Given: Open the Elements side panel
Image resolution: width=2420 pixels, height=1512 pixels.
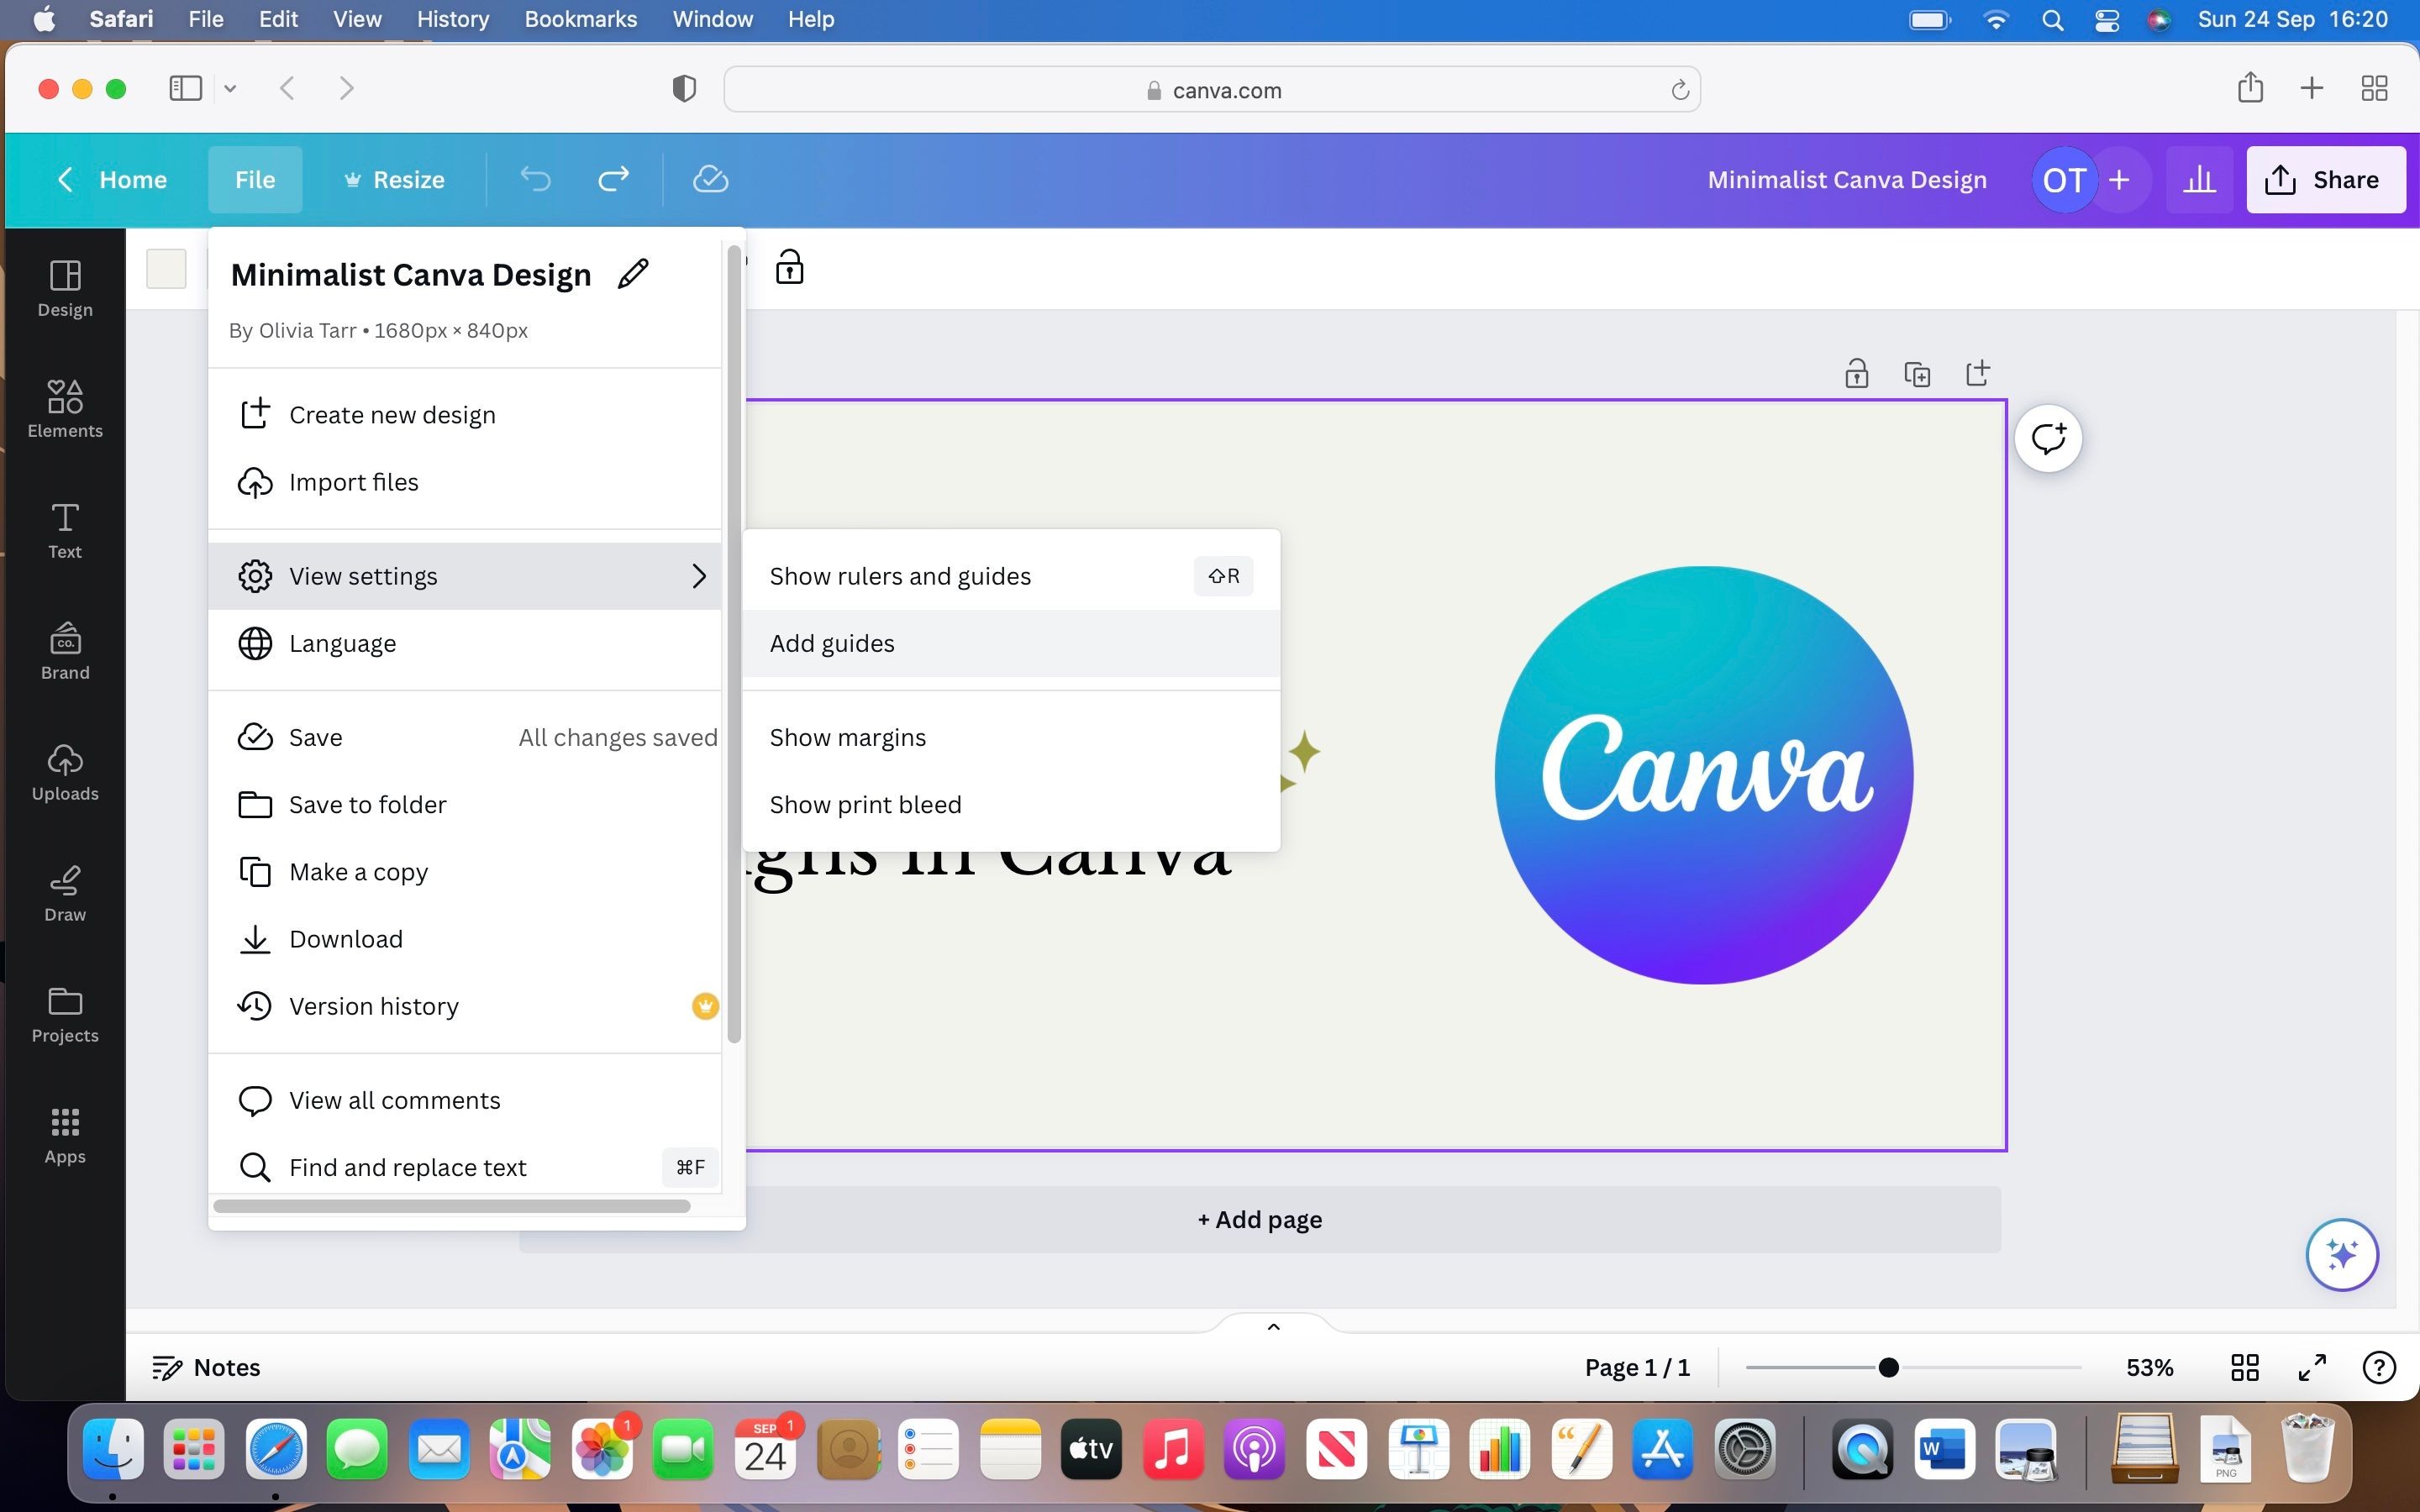Looking at the screenshot, I should (x=65, y=409).
